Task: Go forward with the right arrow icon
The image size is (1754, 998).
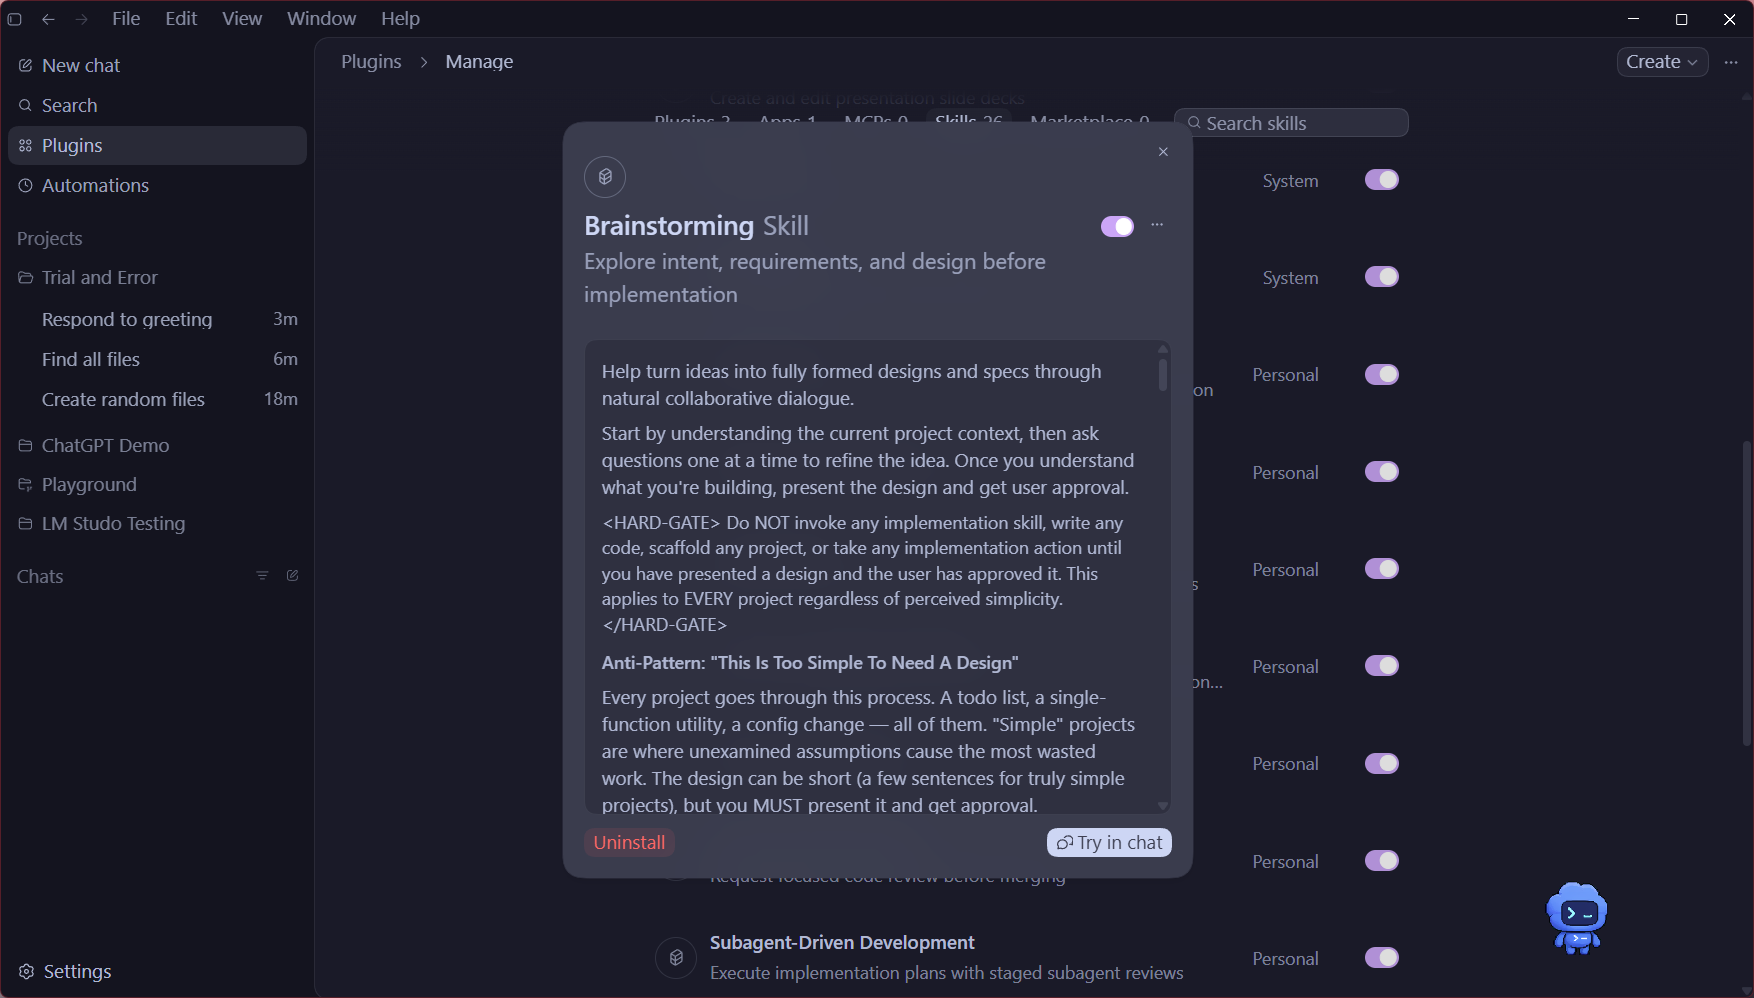Action: click(x=81, y=19)
